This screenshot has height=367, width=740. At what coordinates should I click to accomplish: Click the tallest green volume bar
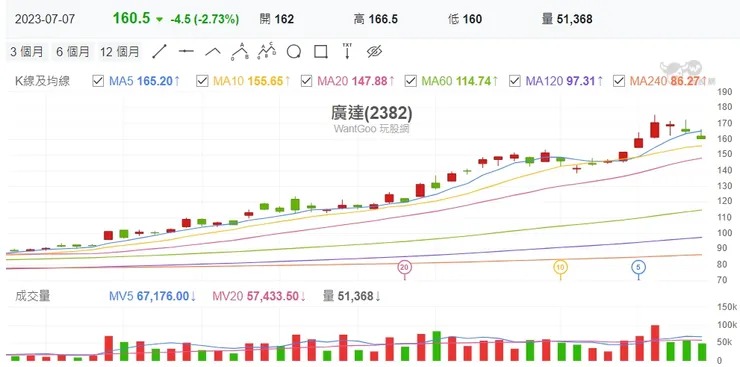436,346
